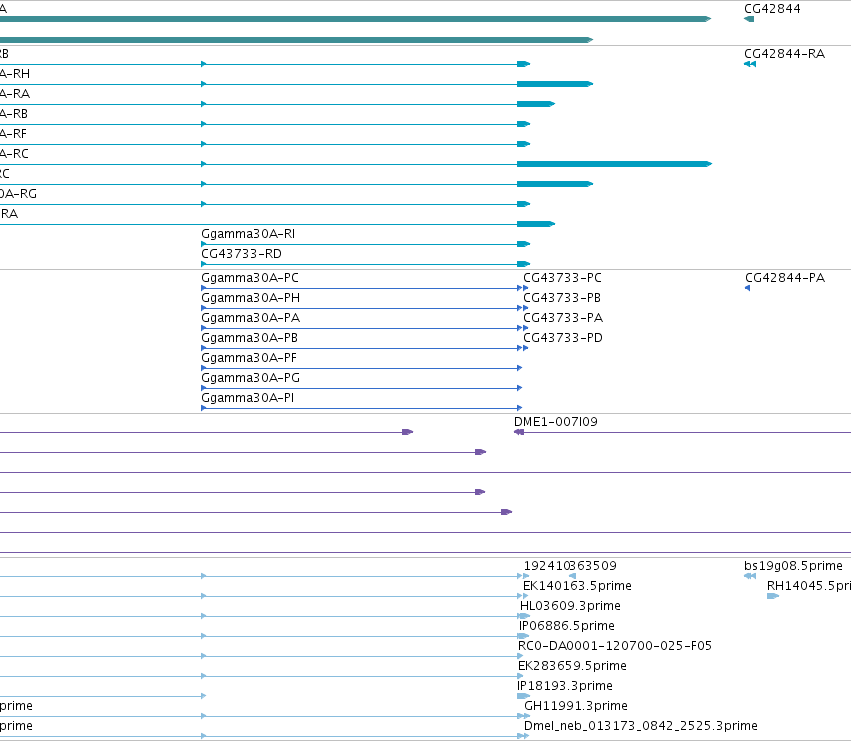The height and width of the screenshot is (741, 851).
Task: Click the CG42844-RA transcript arrow glyph
Action: (750, 64)
